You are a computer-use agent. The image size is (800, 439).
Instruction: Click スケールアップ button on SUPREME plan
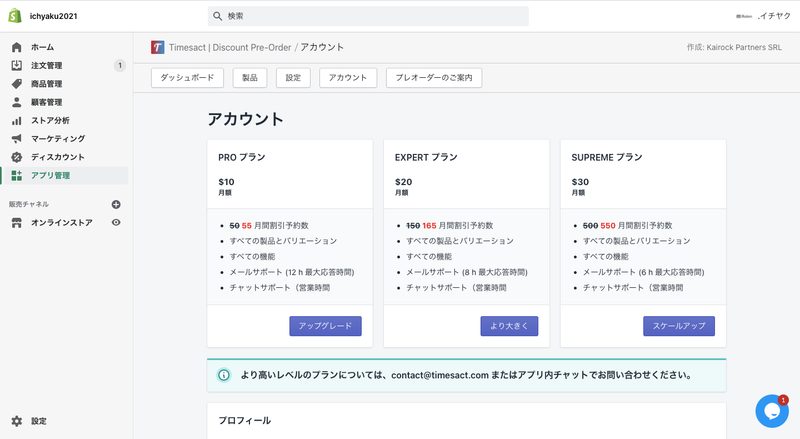[x=679, y=326]
